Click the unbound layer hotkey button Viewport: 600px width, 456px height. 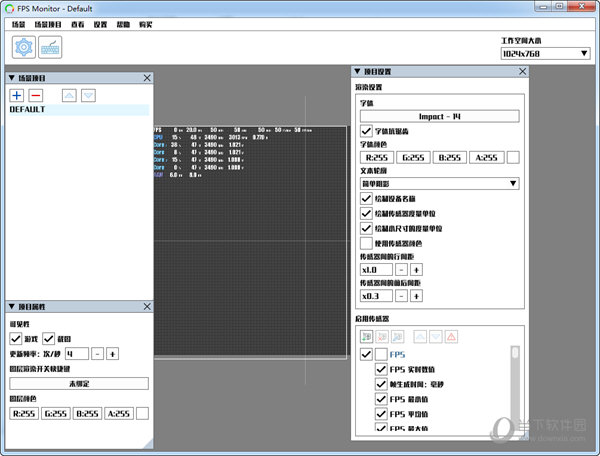[79, 384]
